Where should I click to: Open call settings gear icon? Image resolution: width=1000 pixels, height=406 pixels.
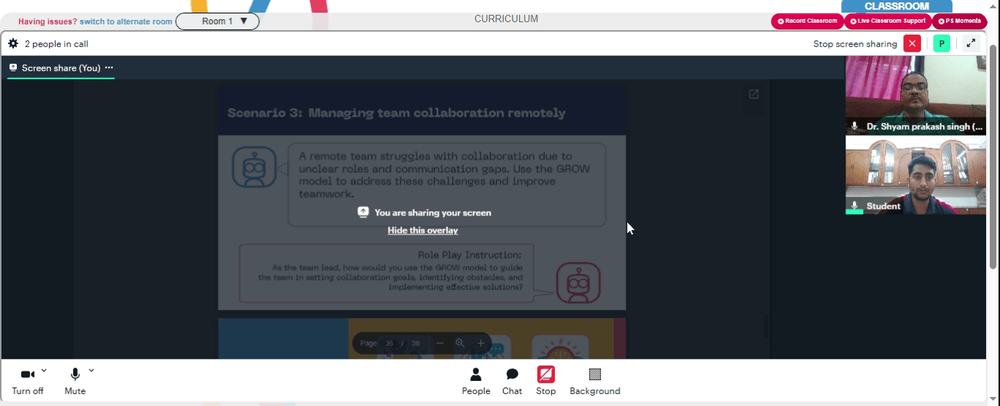point(13,44)
